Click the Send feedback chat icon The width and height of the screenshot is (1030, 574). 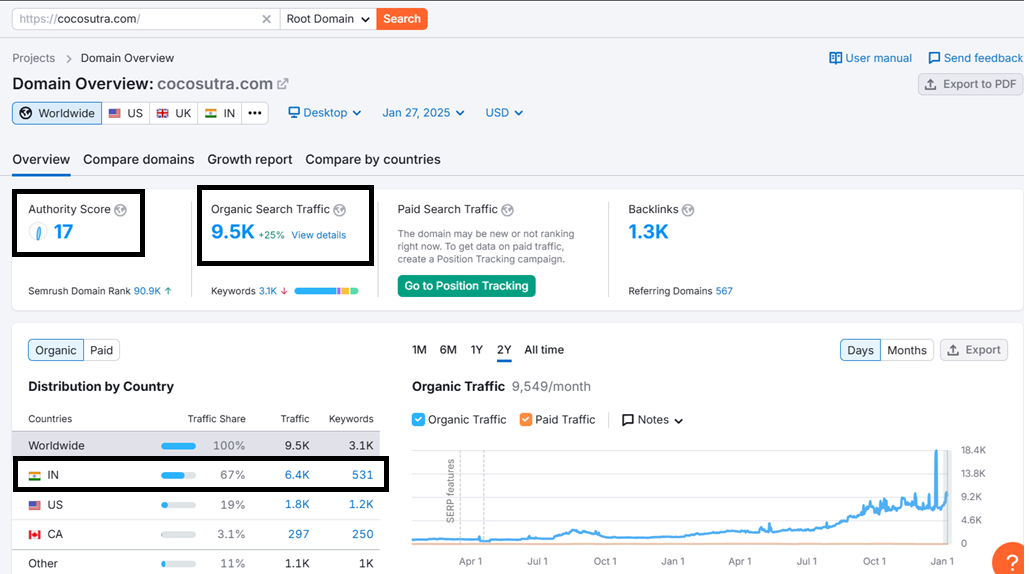point(934,58)
